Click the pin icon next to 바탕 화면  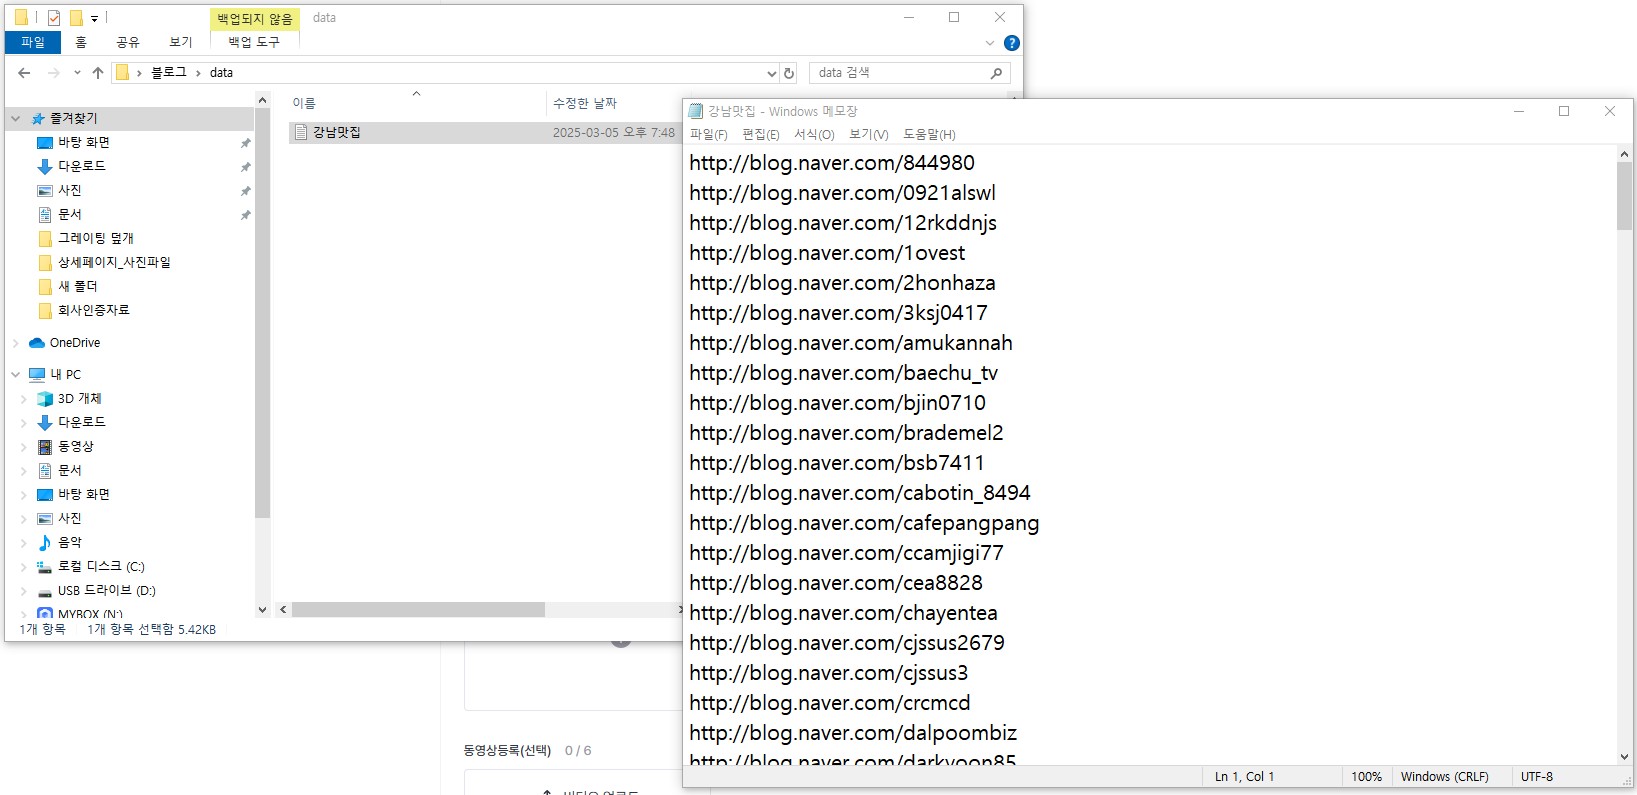pos(245,143)
